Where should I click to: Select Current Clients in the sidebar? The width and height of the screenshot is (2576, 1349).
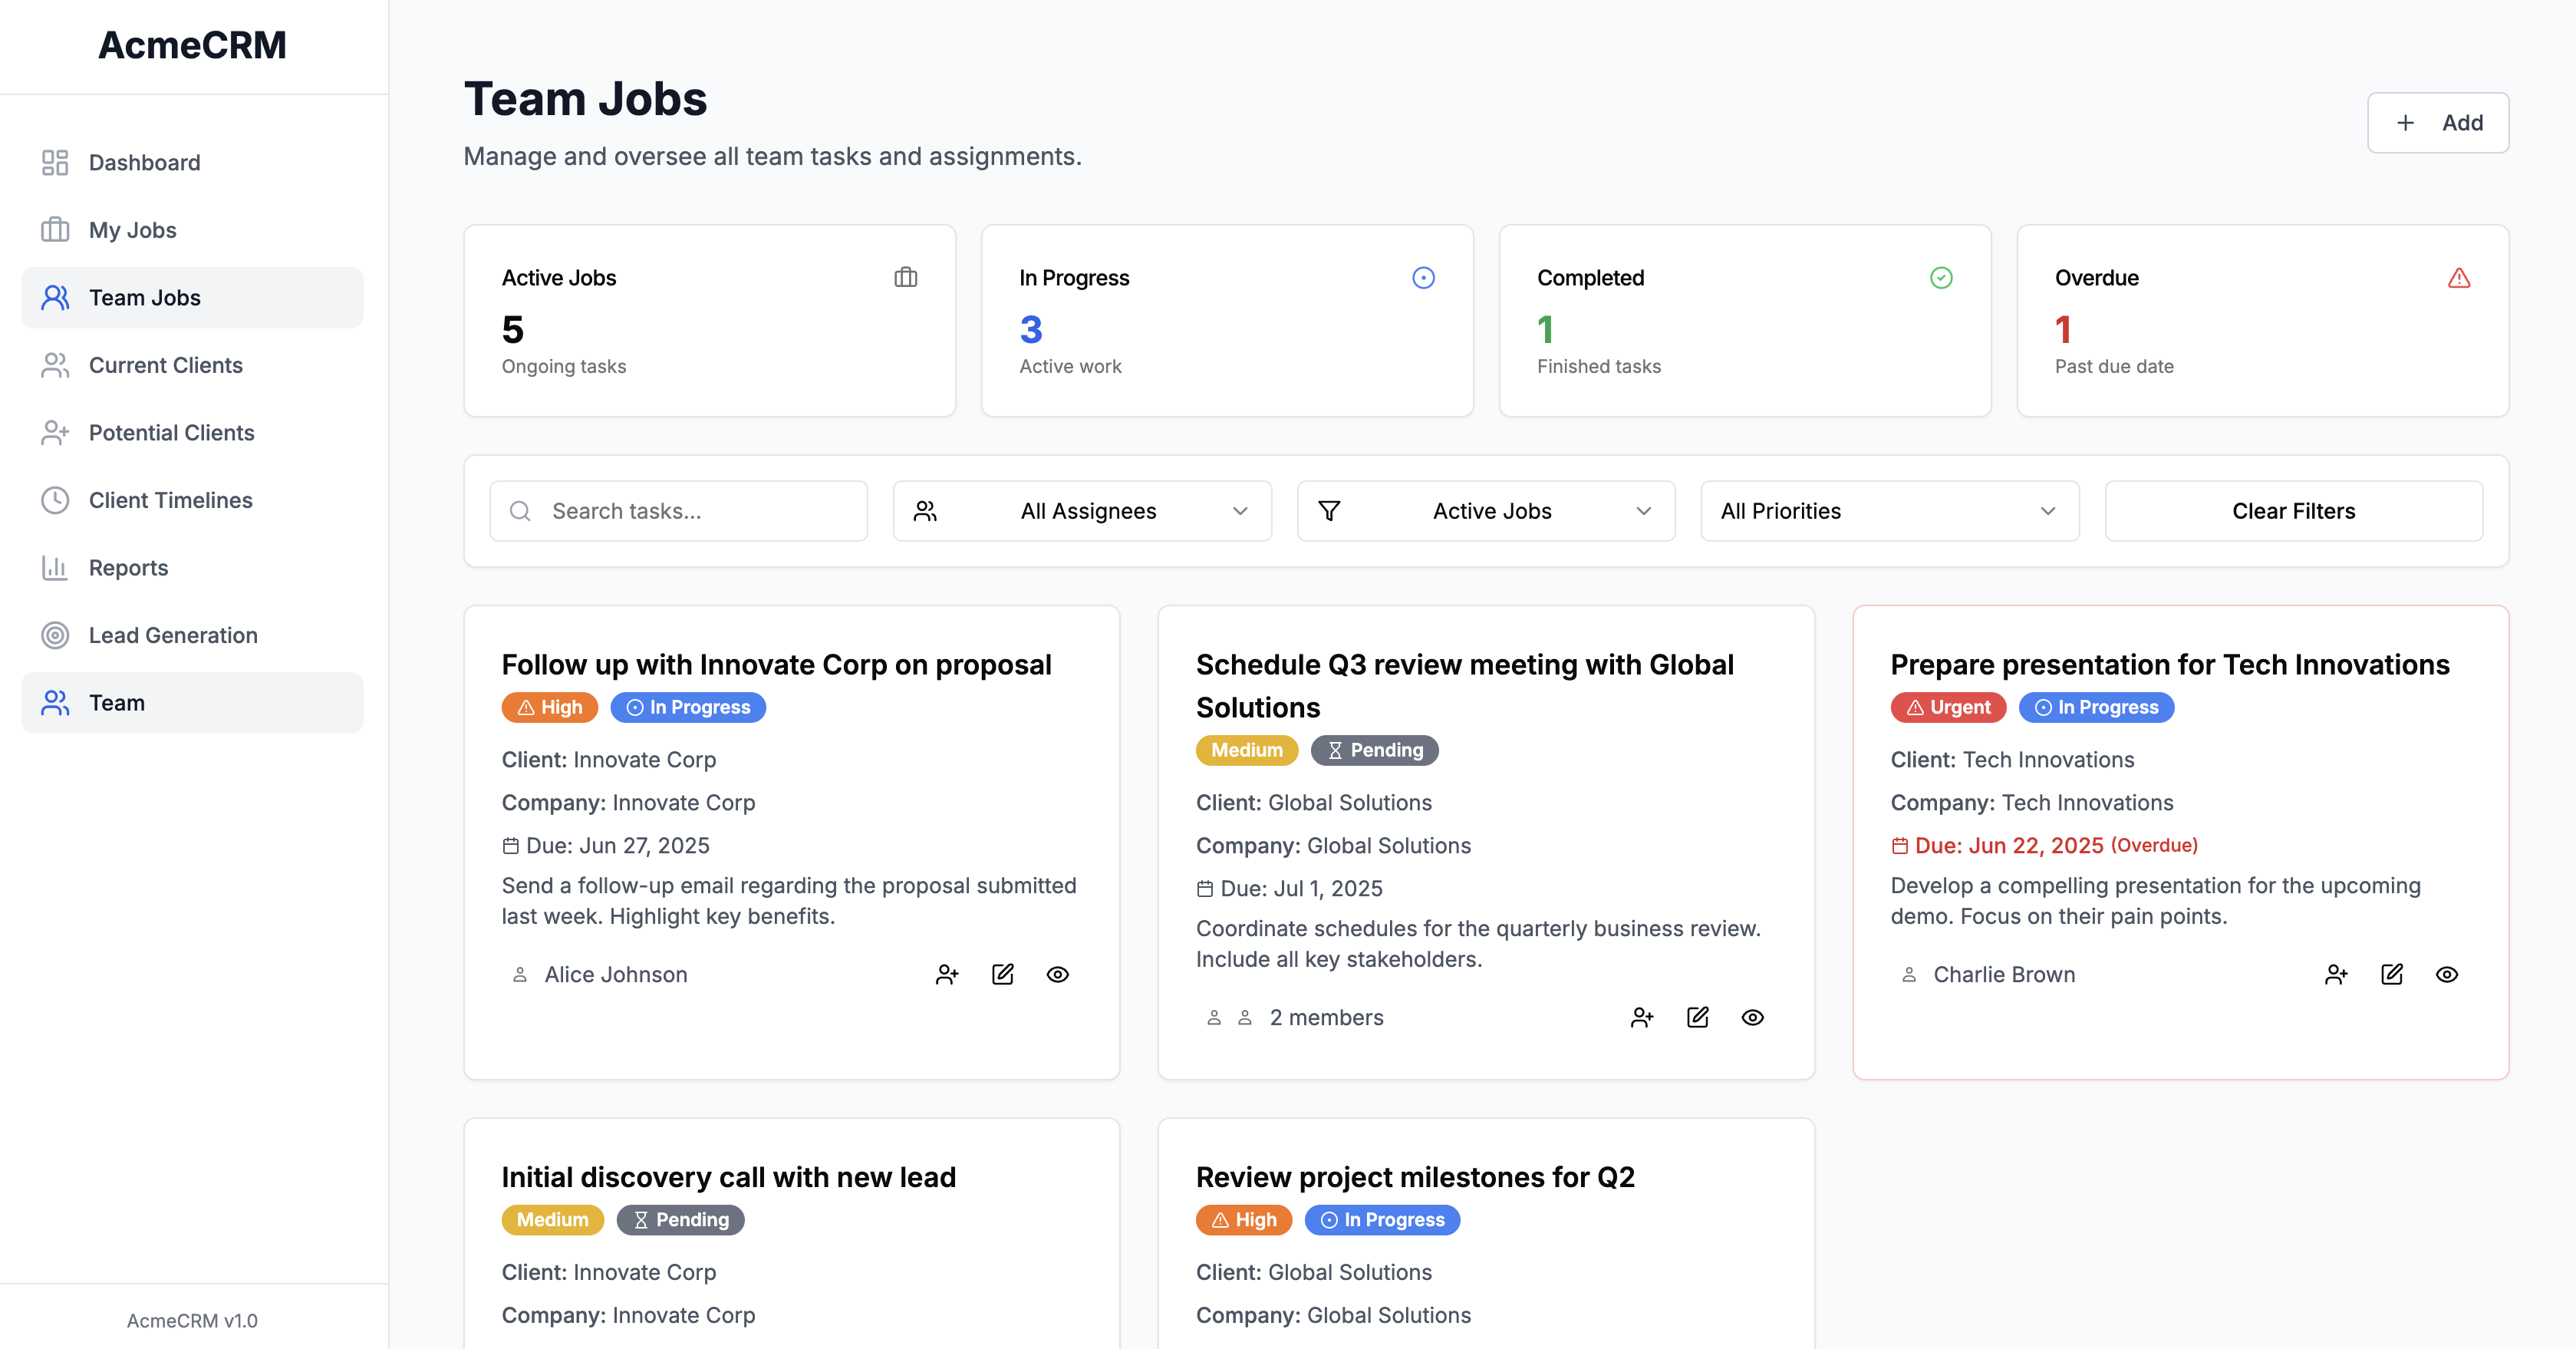pos(192,365)
